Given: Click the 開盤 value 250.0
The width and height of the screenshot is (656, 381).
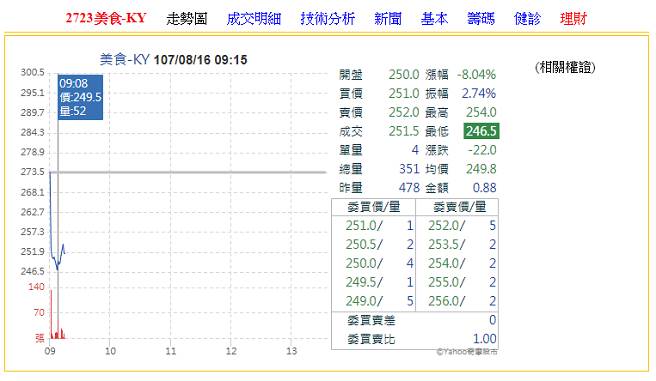Looking at the screenshot, I should pyautogui.click(x=403, y=74).
